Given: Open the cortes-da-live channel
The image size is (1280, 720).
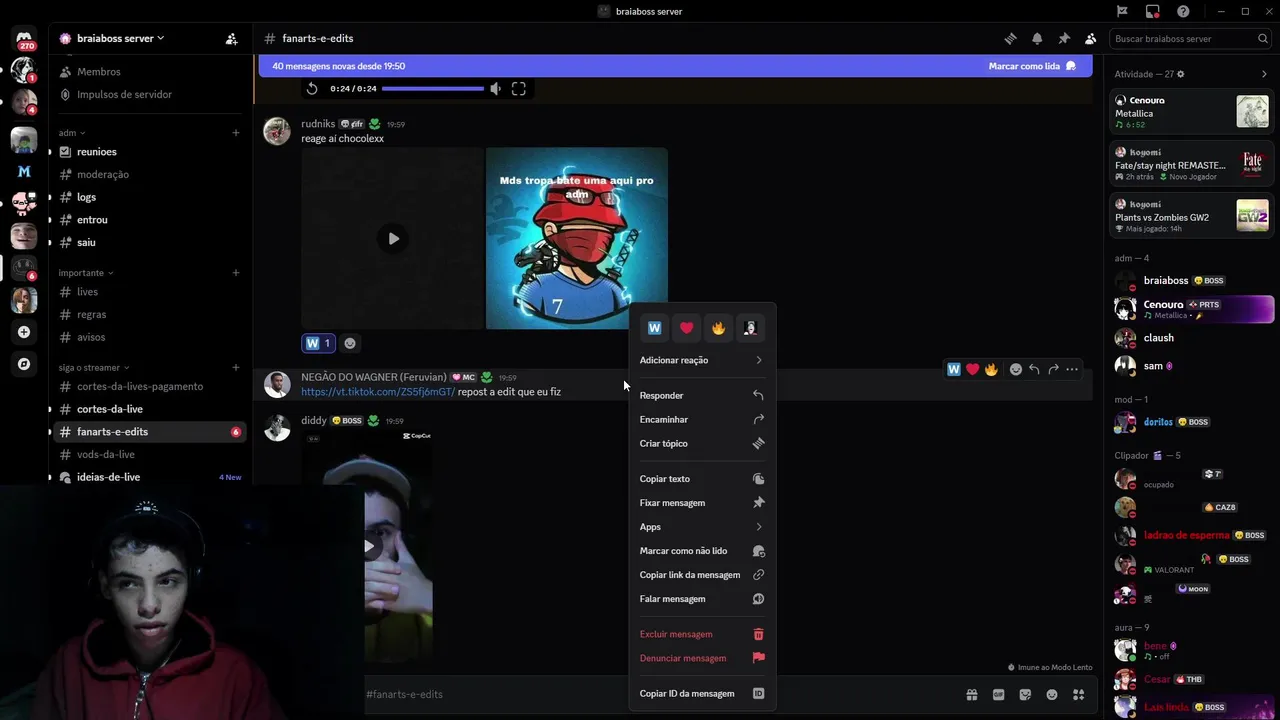Looking at the screenshot, I should coord(150,409).
